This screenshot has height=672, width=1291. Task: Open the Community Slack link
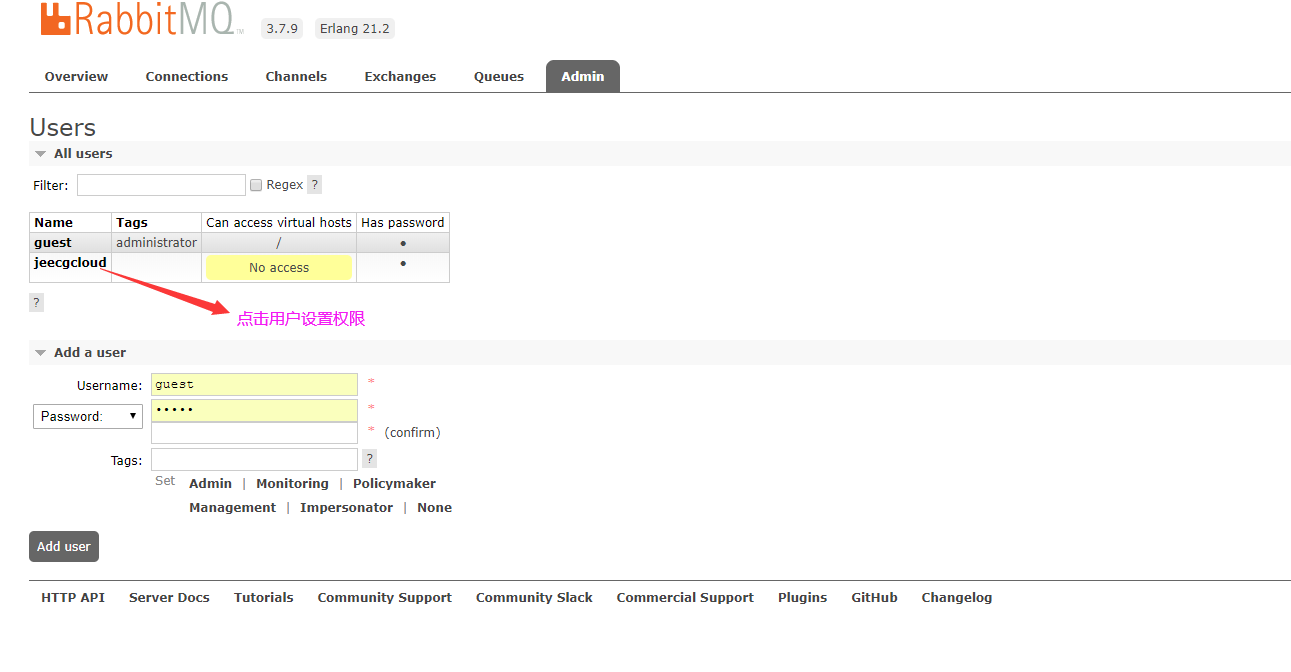point(534,598)
